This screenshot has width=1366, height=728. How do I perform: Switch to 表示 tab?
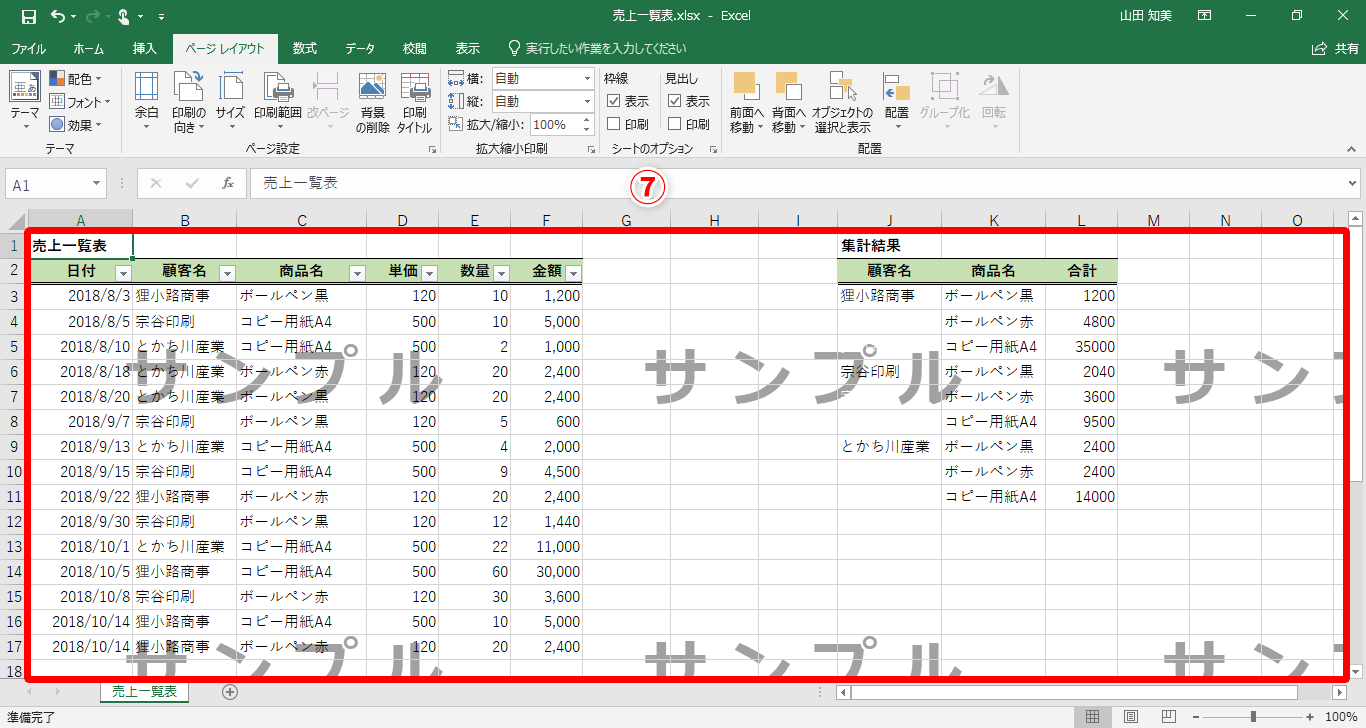tap(467, 48)
